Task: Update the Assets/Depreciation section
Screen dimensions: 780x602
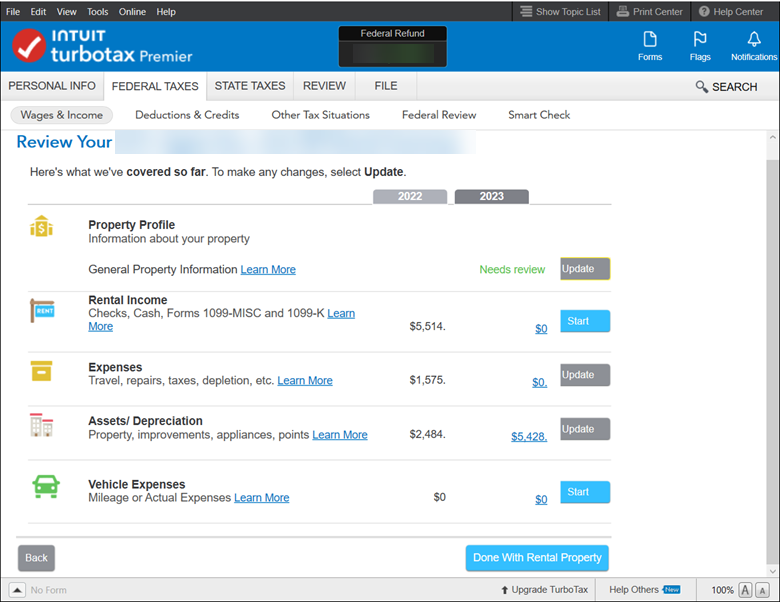Action: pyautogui.click(x=585, y=429)
